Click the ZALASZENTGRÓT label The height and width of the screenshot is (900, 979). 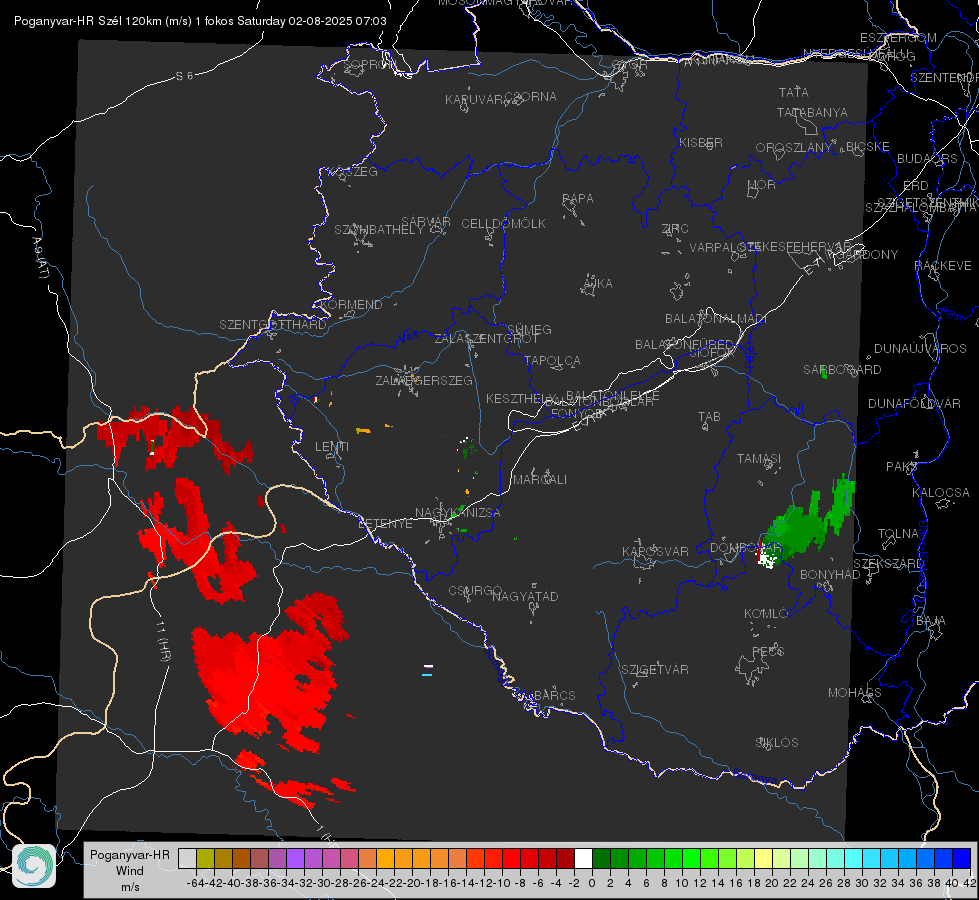click(x=486, y=339)
